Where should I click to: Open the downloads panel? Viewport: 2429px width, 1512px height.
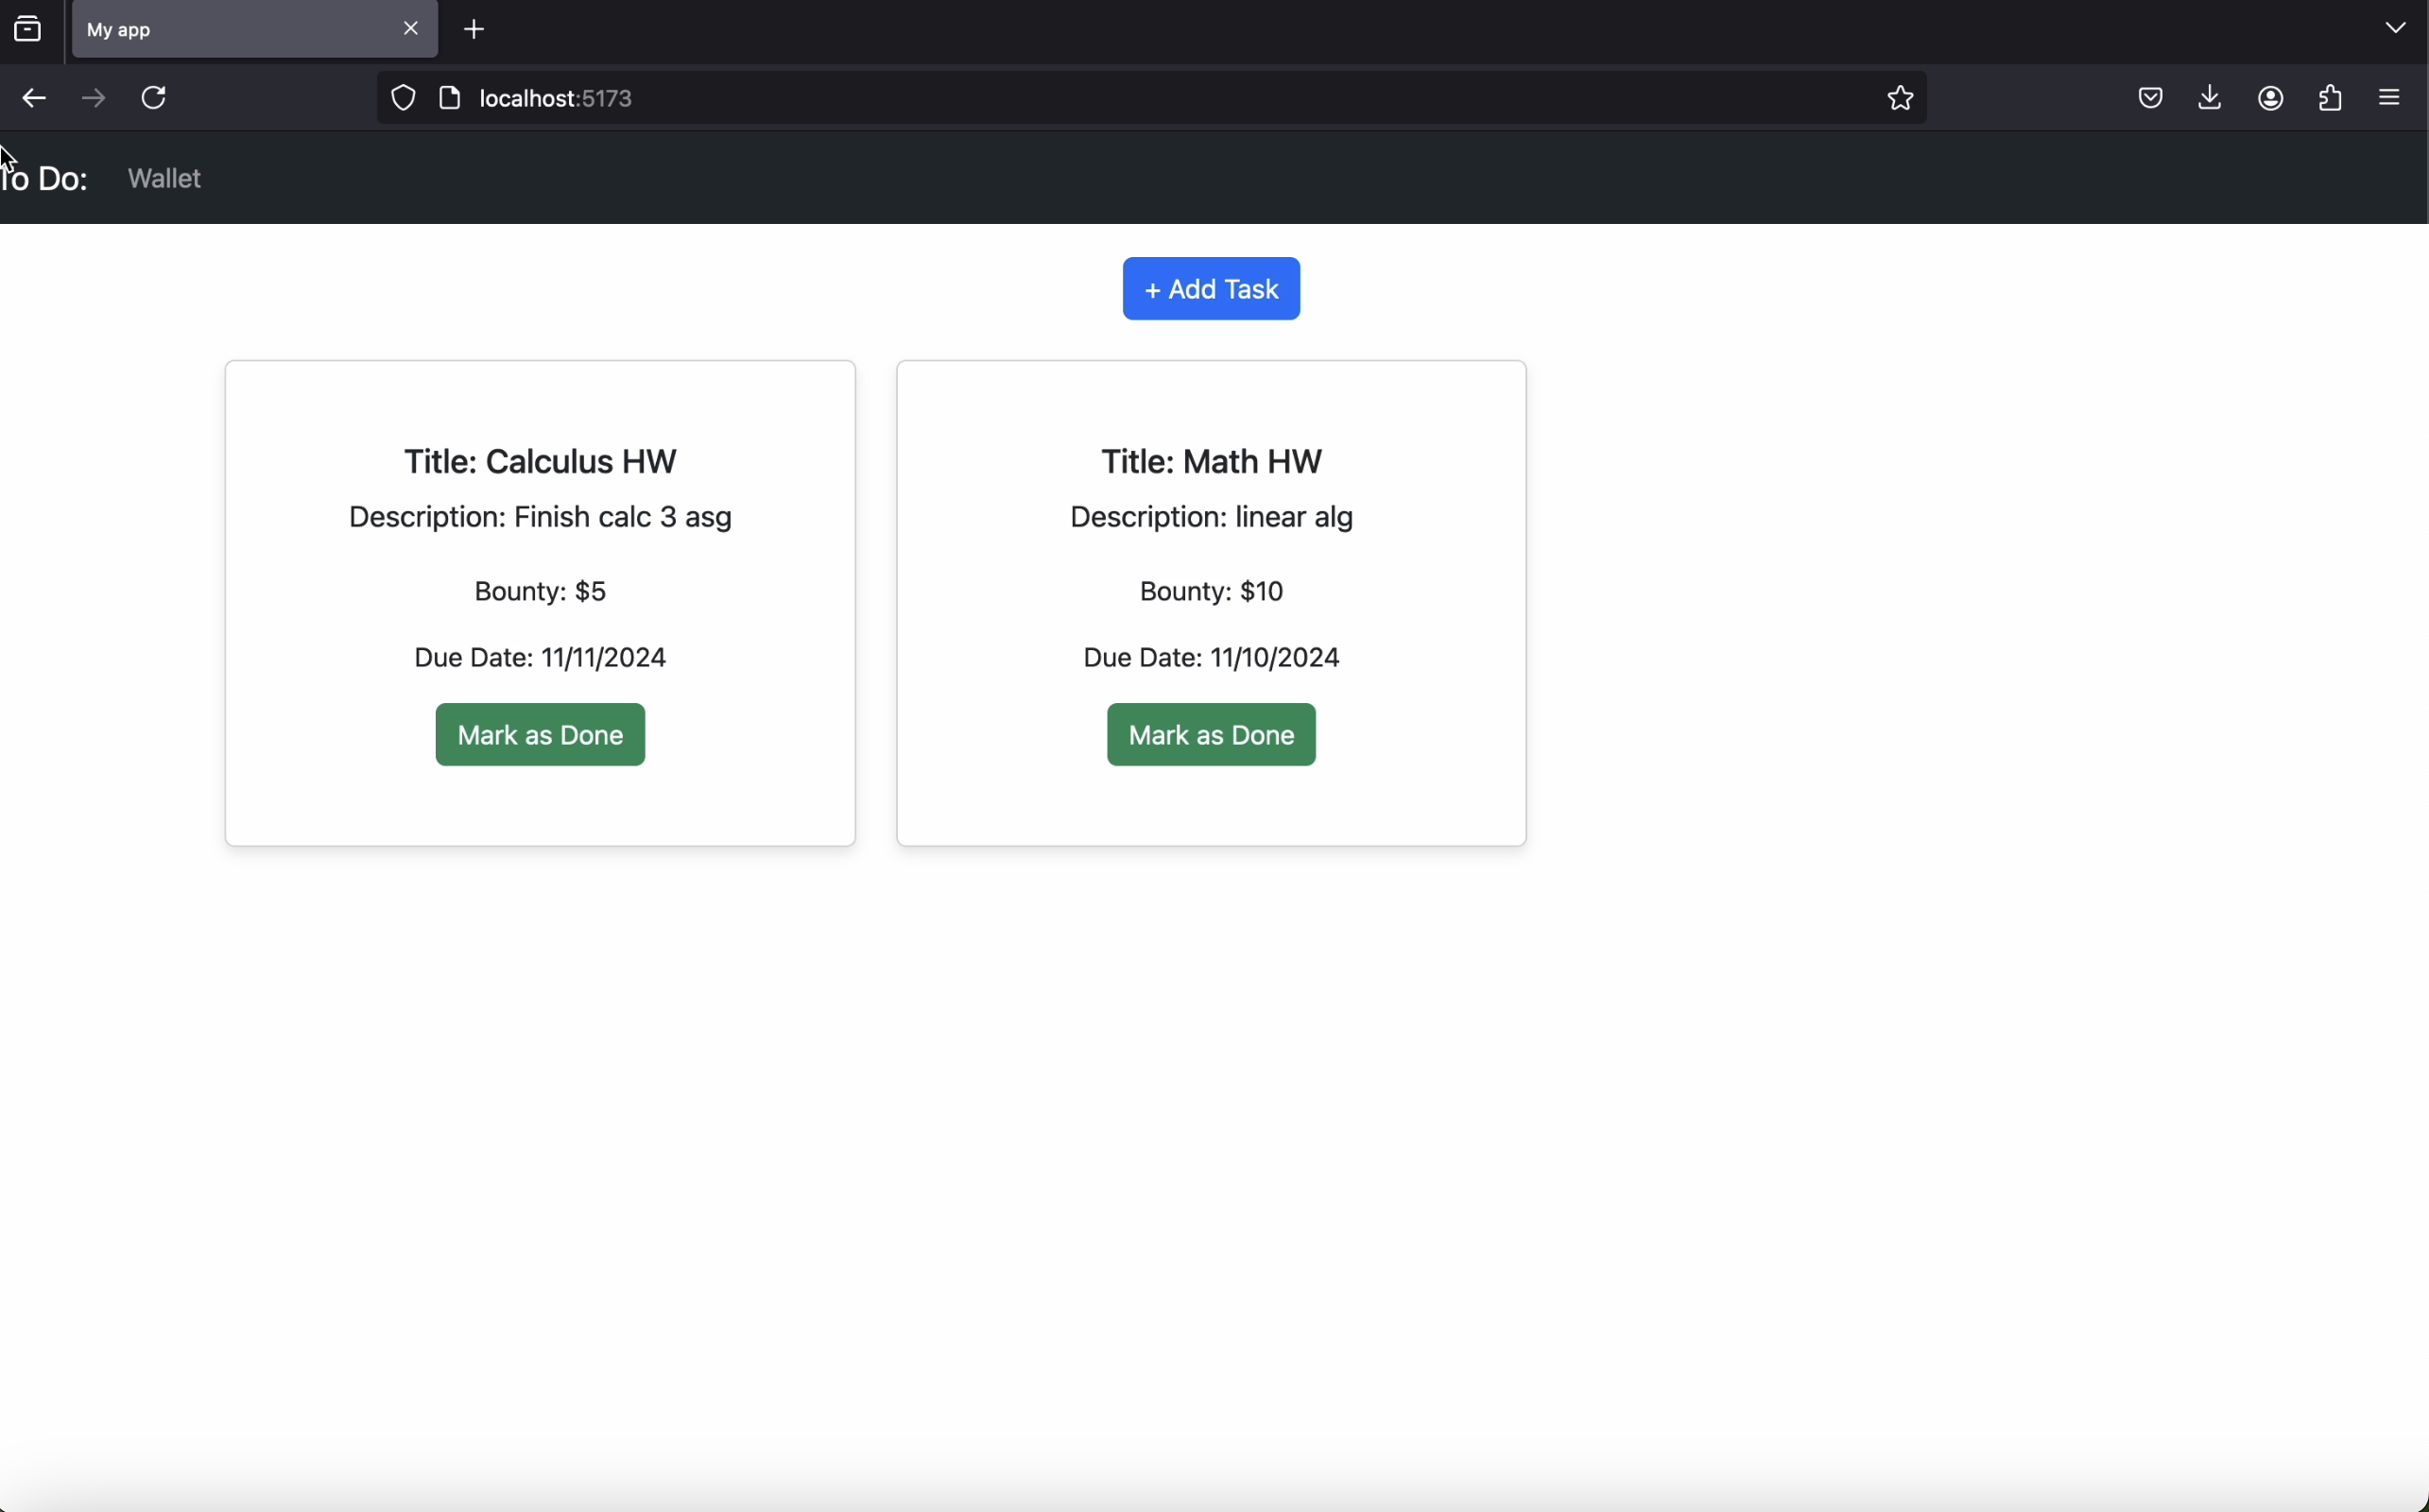click(2210, 98)
